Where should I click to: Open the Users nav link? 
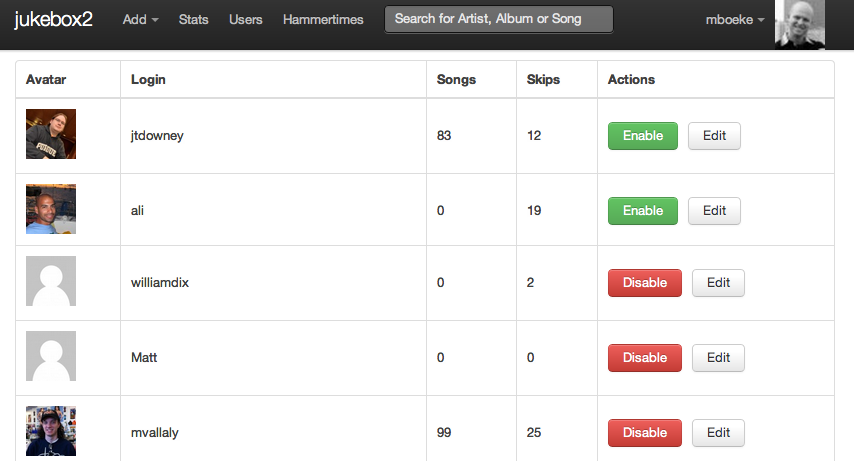pos(246,20)
